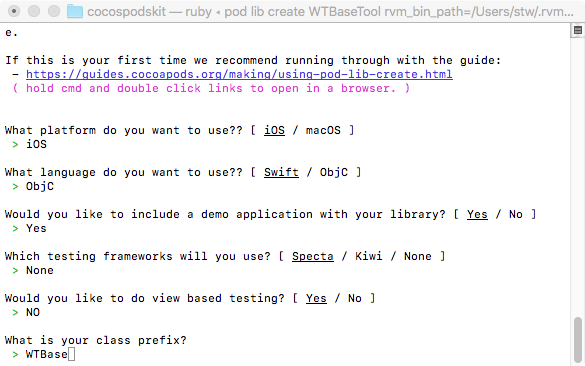This screenshot has width=585, height=366.
Task: Click the window title text cocospodskit
Action: coord(126,12)
